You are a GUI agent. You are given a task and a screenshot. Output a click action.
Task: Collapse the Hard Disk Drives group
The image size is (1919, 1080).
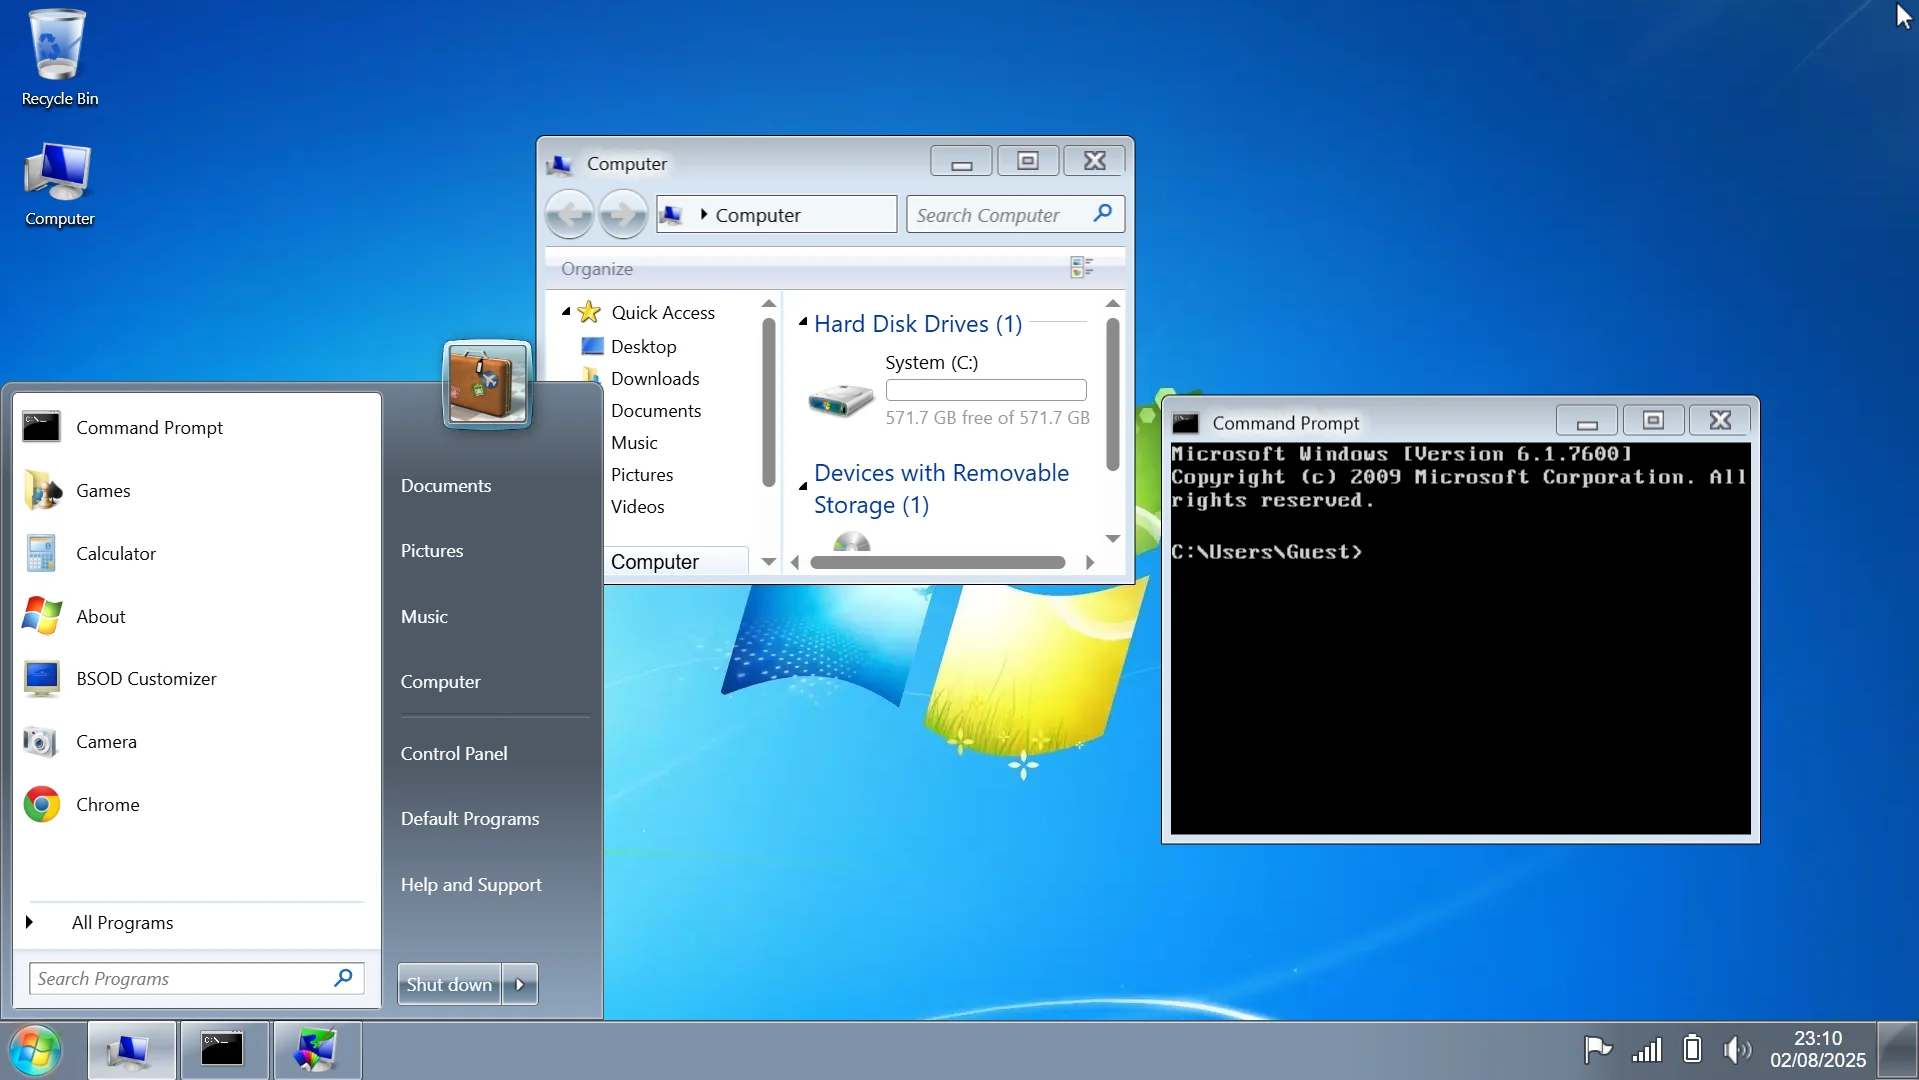click(x=803, y=322)
